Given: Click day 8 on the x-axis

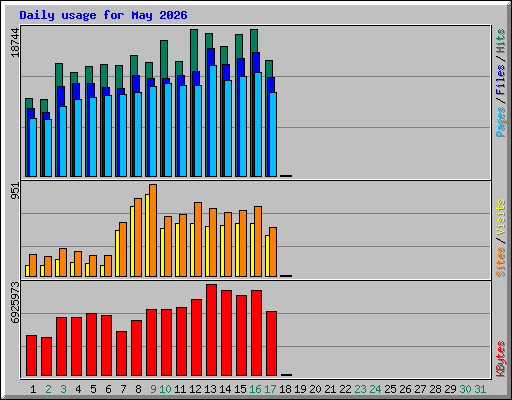Looking at the screenshot, I should tap(138, 389).
